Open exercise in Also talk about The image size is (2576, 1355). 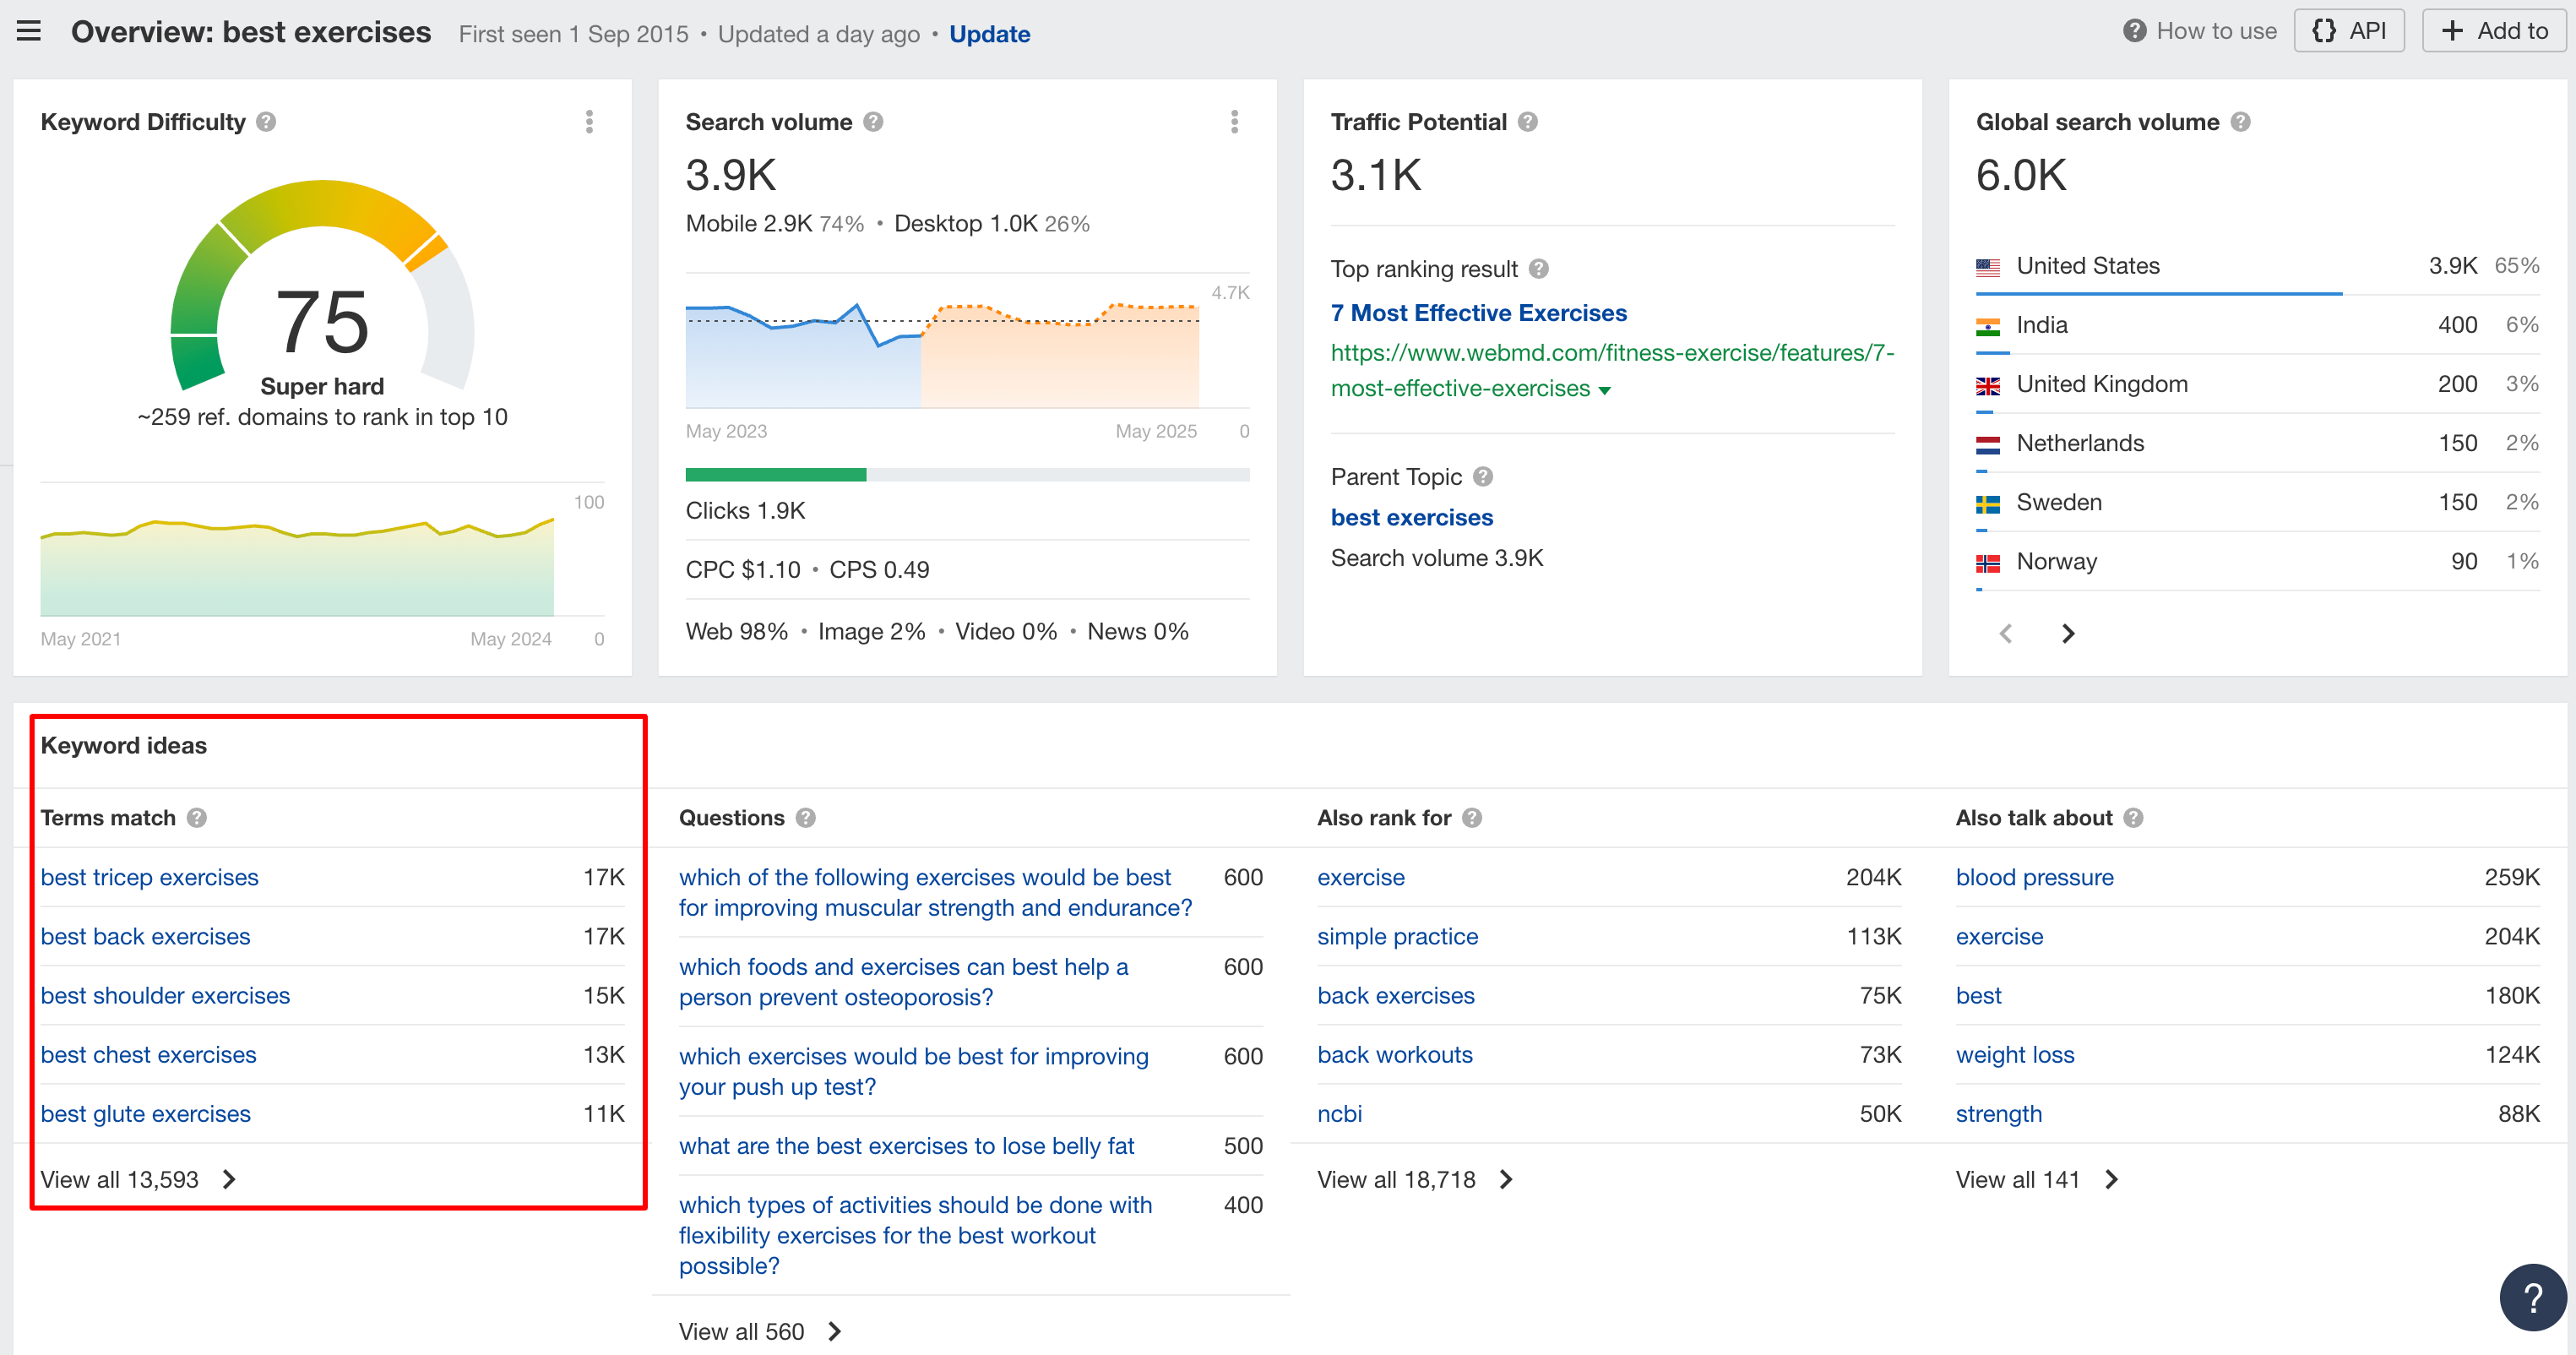1999,937
